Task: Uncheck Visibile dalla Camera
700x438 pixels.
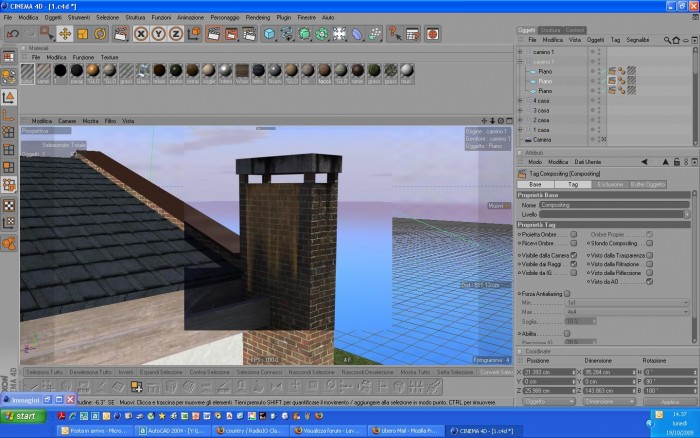Action: point(574,255)
